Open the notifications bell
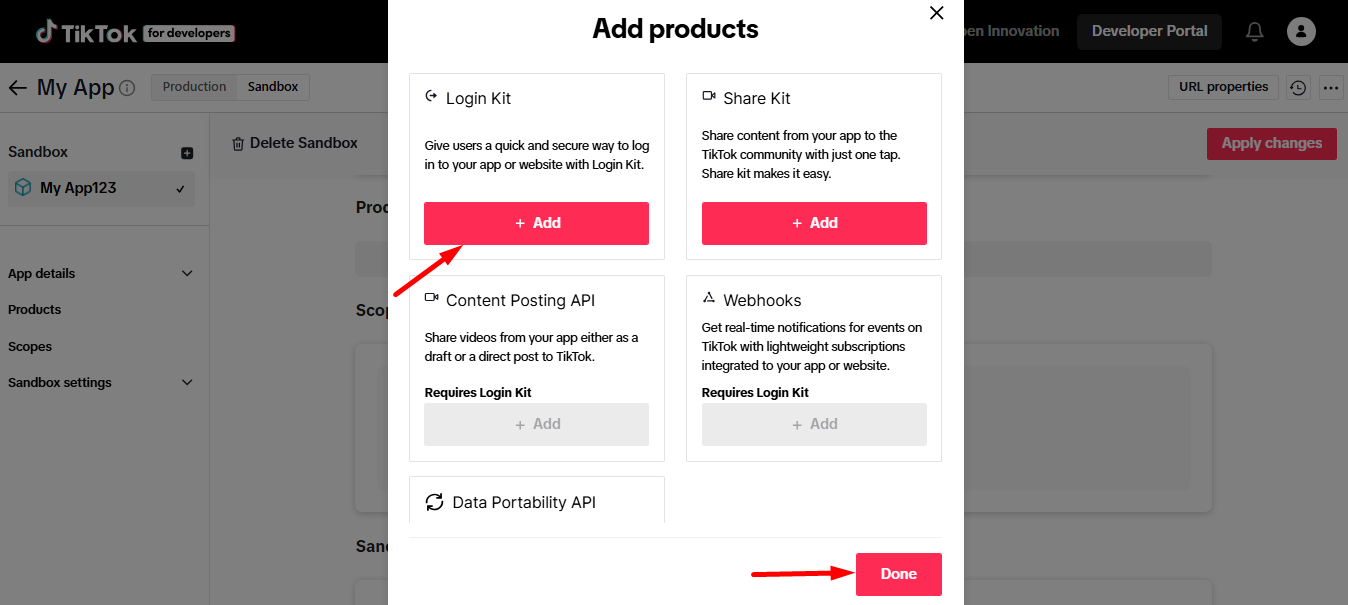1348x605 pixels. click(x=1254, y=31)
